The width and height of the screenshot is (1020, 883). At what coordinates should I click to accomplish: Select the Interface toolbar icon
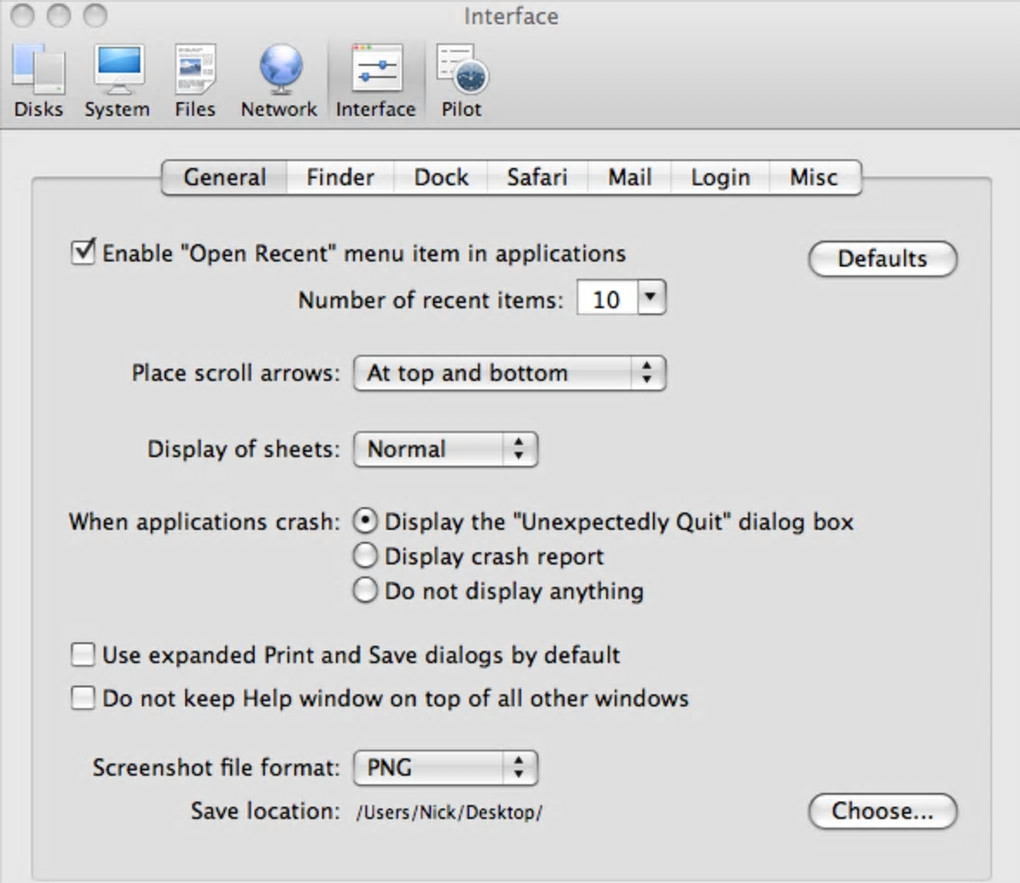coord(376,81)
